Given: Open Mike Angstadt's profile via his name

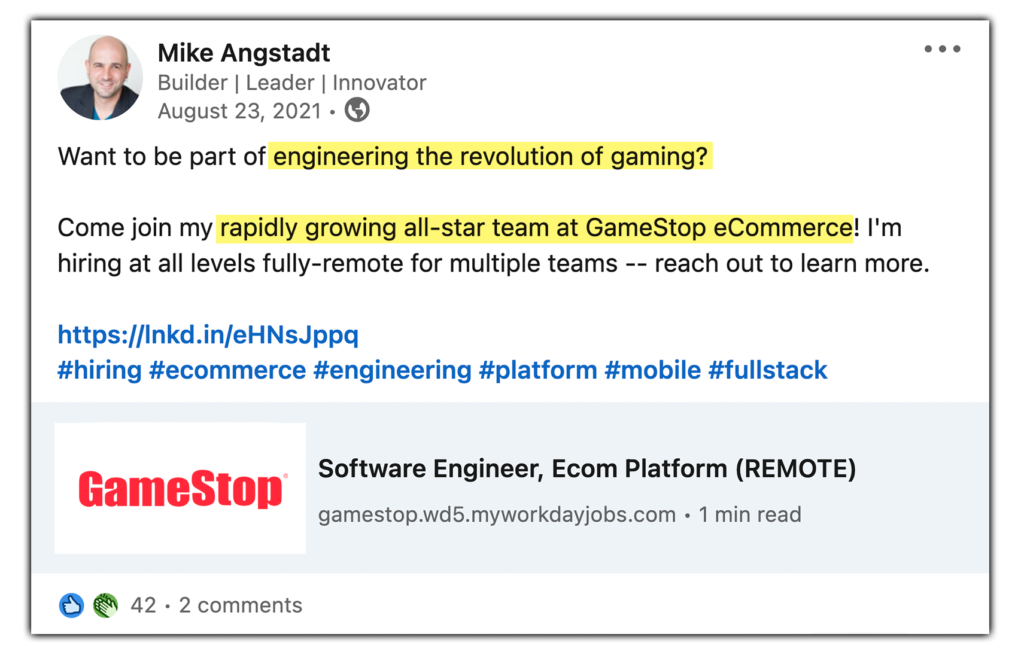Looking at the screenshot, I should click(243, 52).
